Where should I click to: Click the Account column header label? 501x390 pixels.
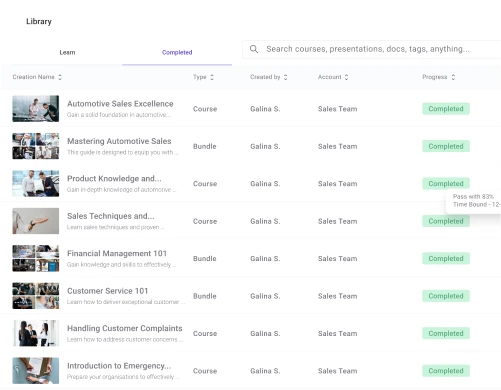[x=330, y=77]
